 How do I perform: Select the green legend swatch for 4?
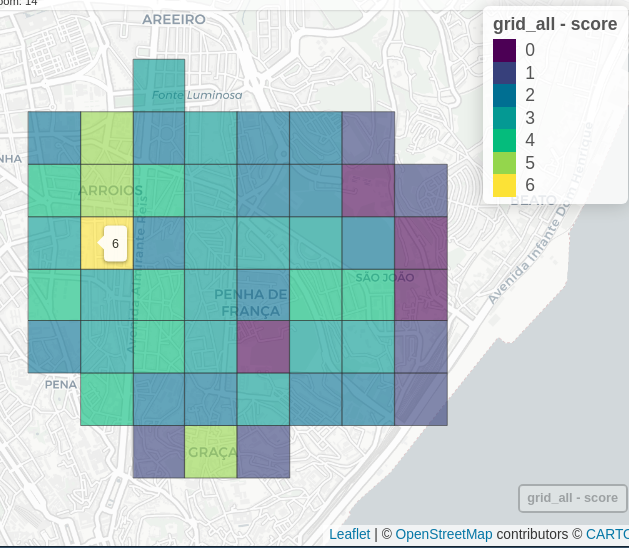tap(504, 140)
